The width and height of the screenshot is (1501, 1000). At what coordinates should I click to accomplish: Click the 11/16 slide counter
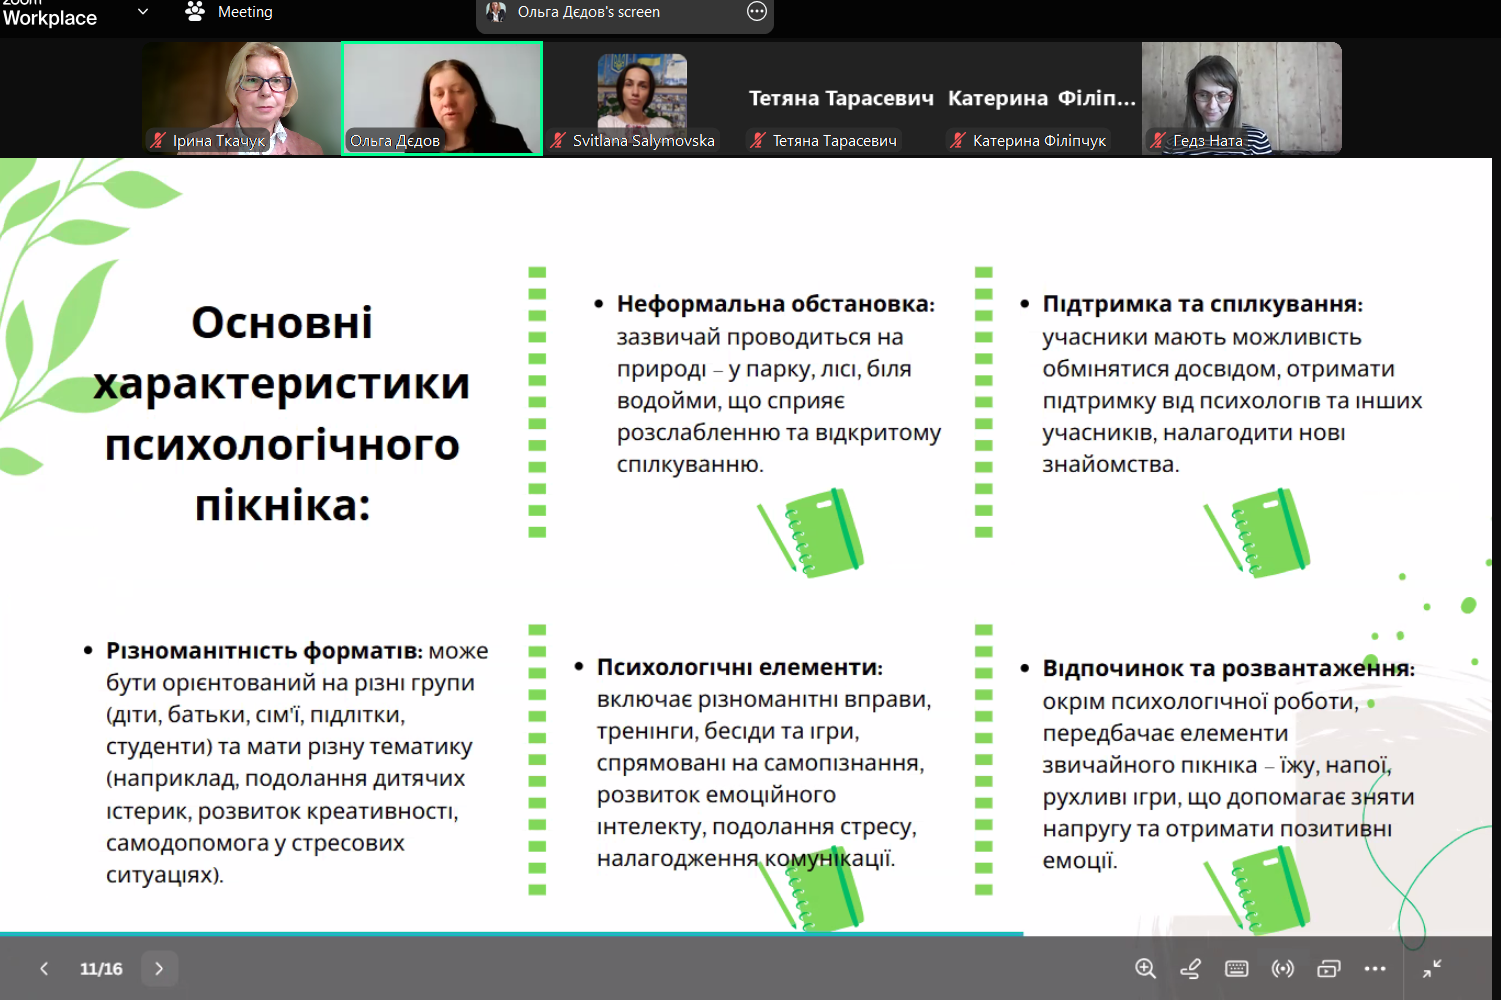(101, 968)
